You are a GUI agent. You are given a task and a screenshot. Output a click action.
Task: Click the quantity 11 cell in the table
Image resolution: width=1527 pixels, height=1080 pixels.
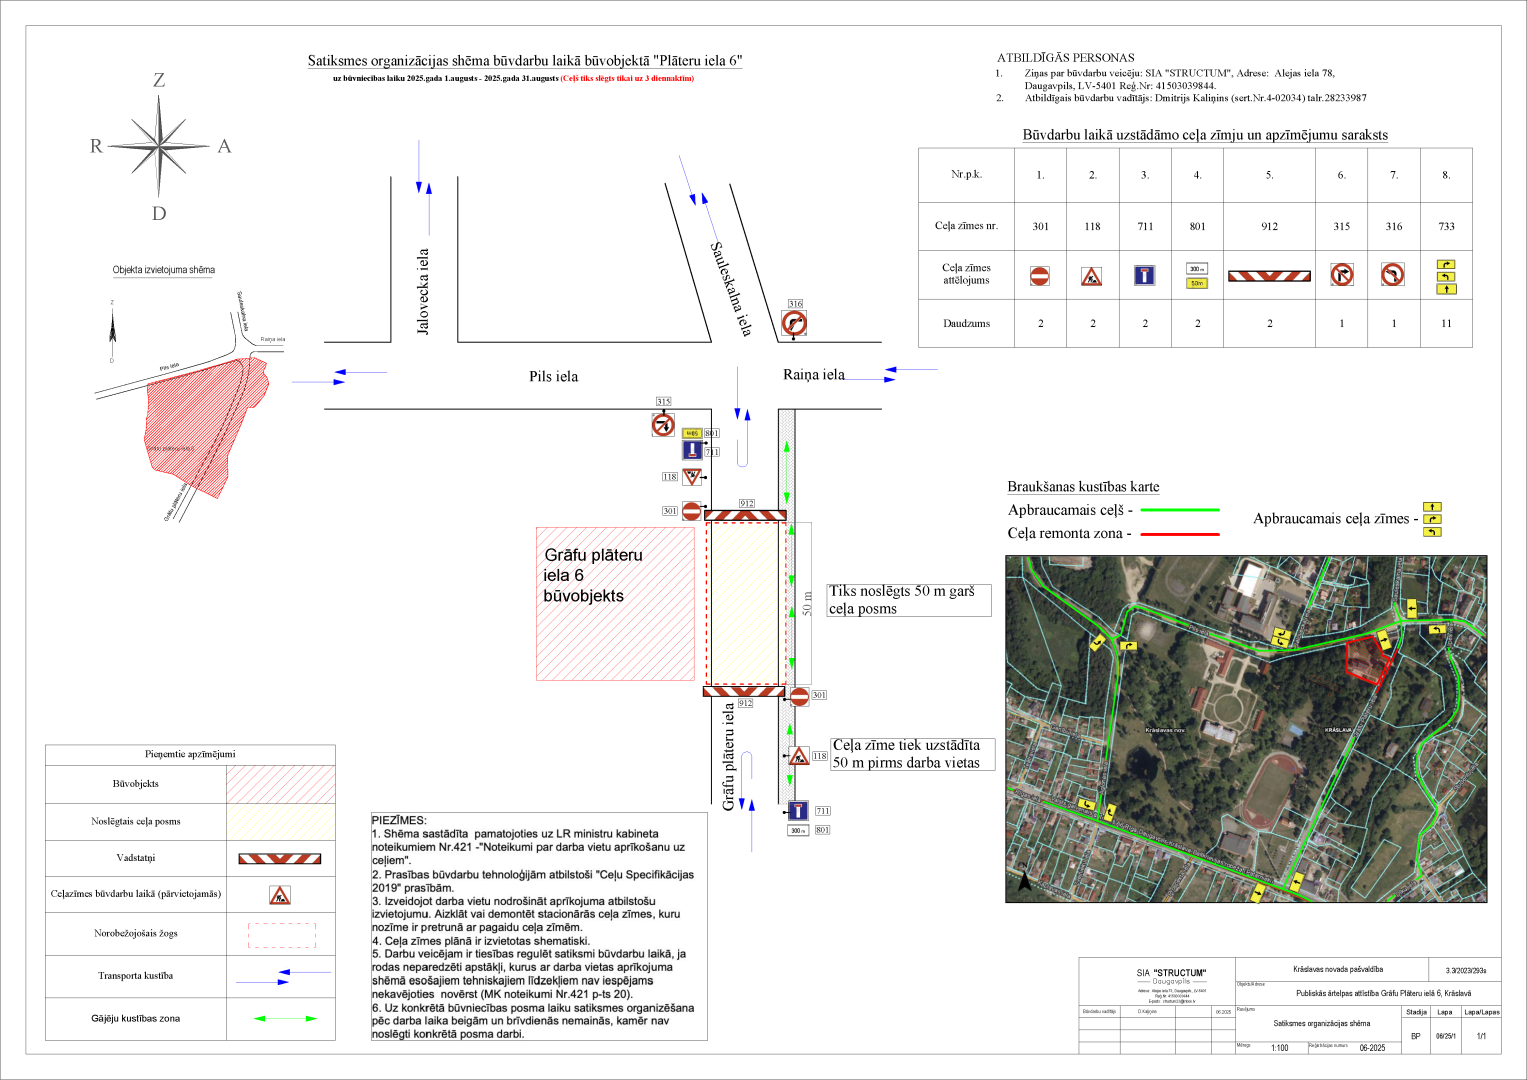(1446, 323)
